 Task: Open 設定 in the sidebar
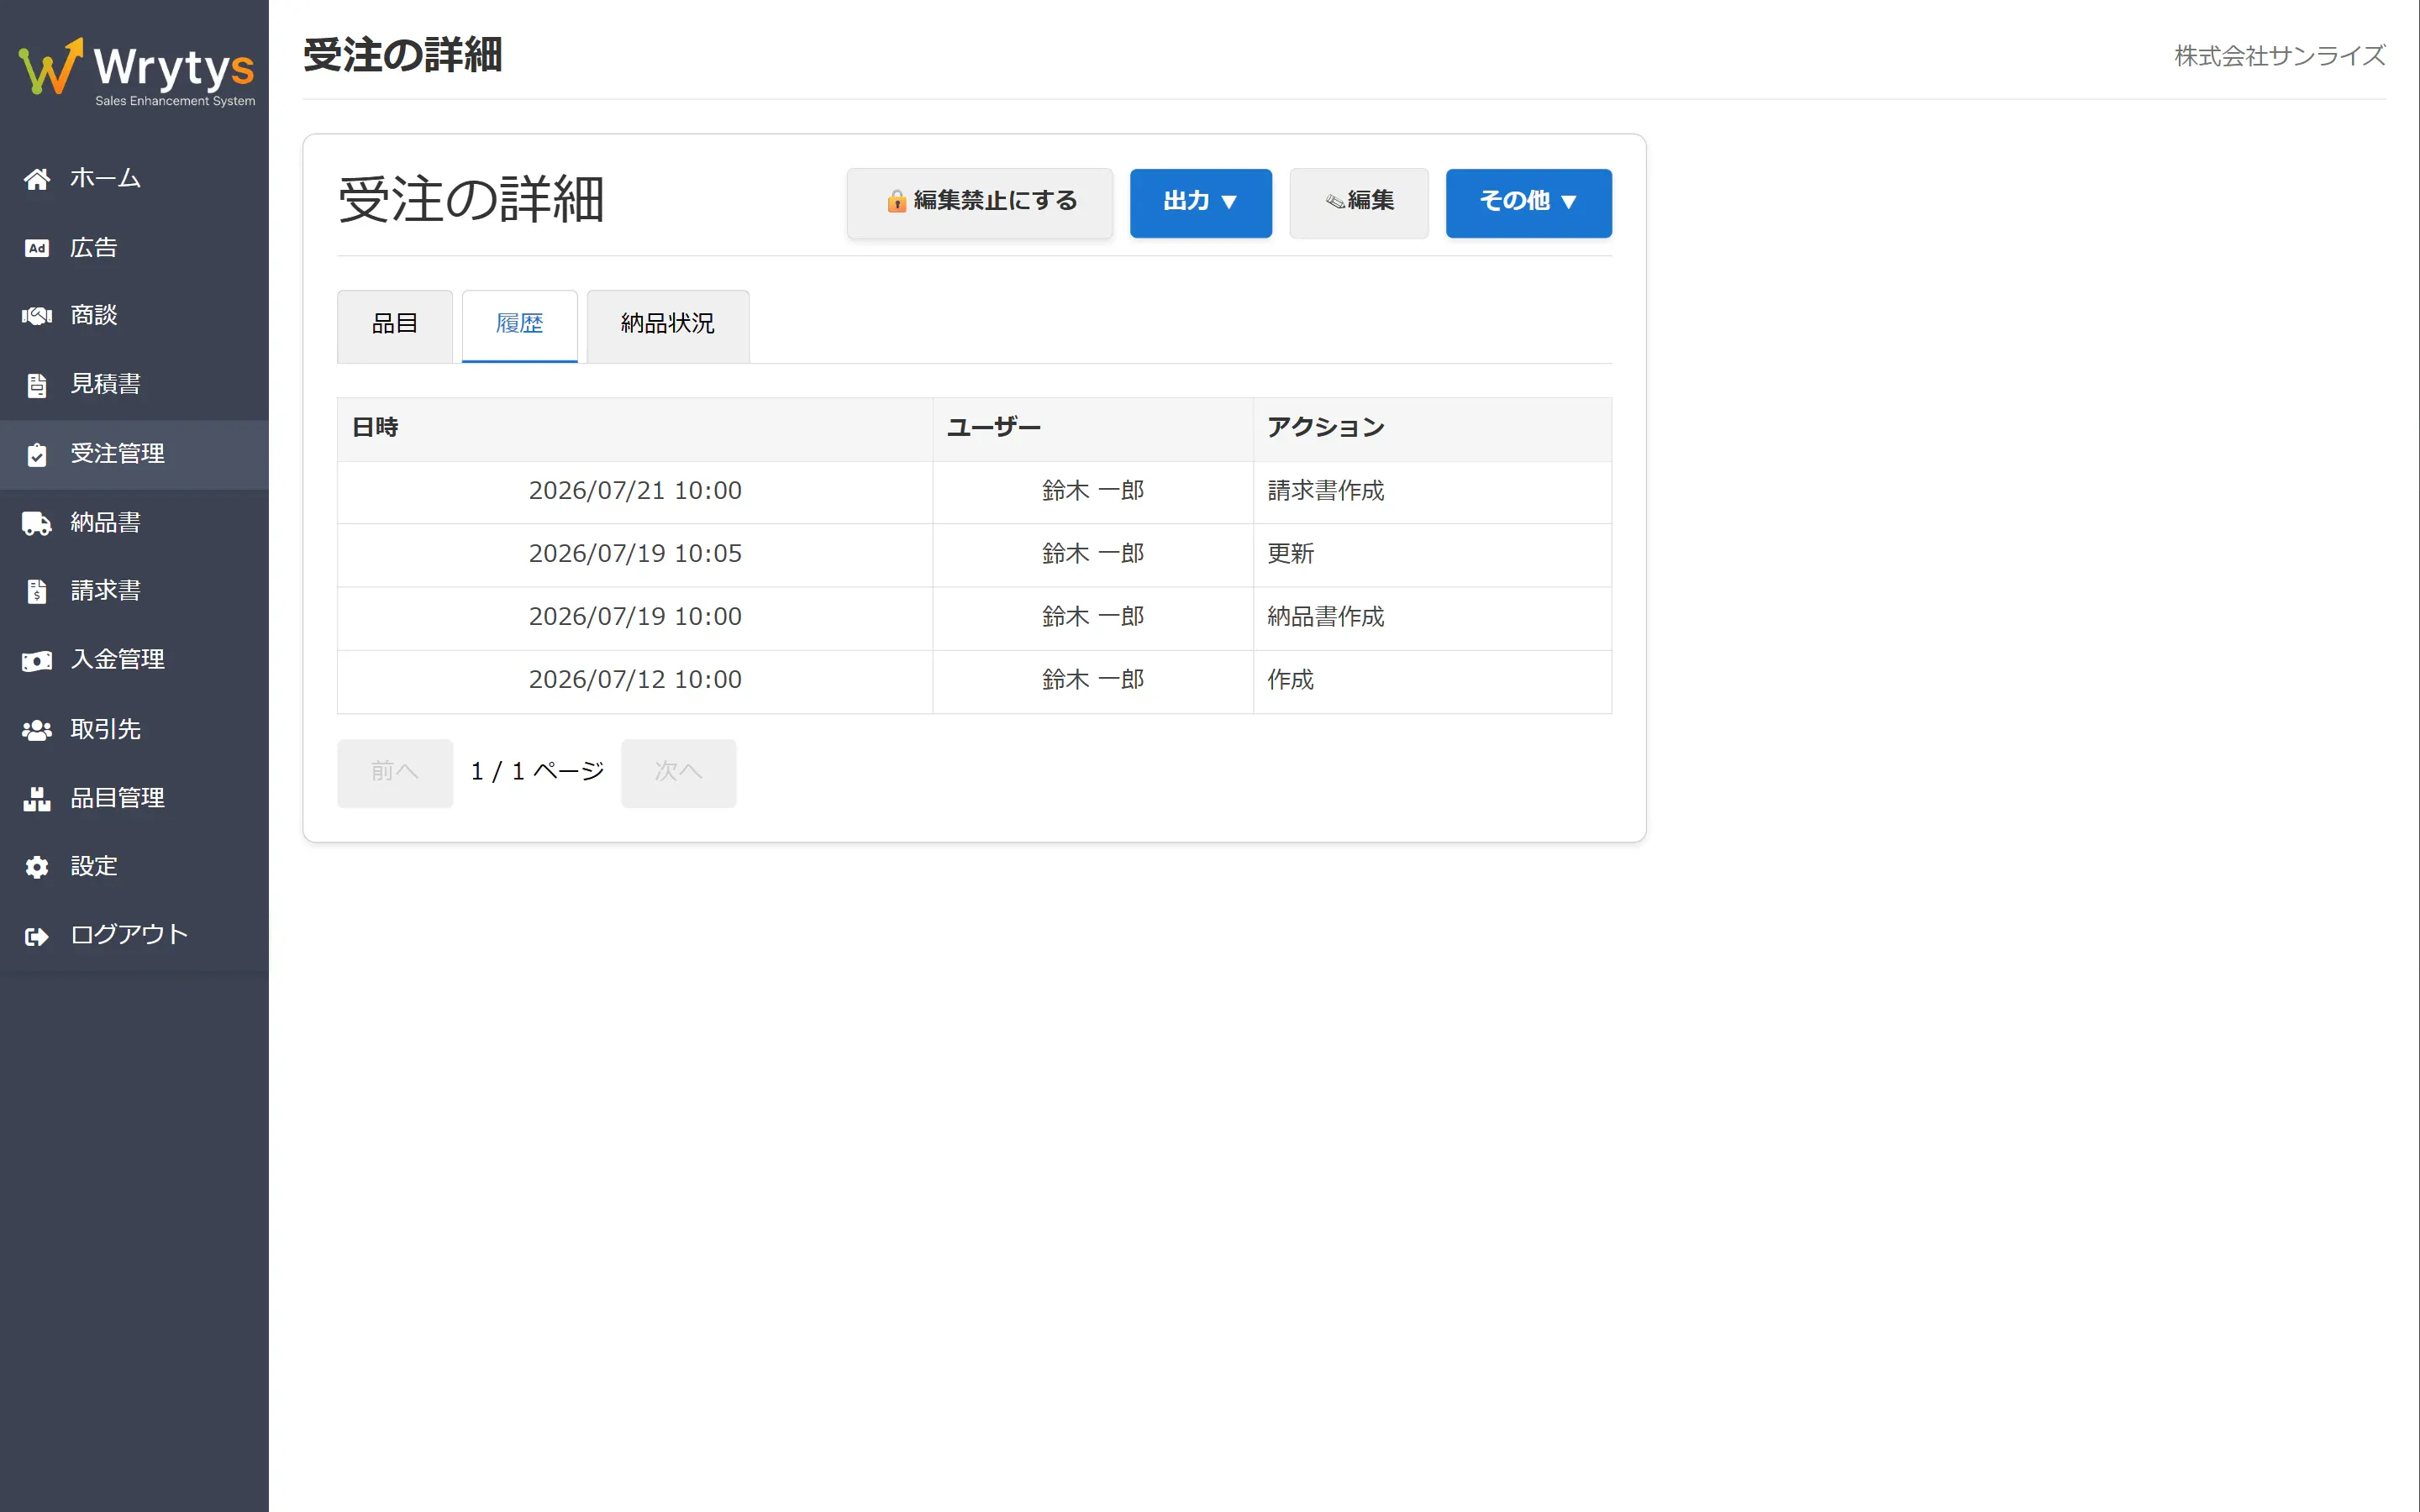(x=134, y=866)
